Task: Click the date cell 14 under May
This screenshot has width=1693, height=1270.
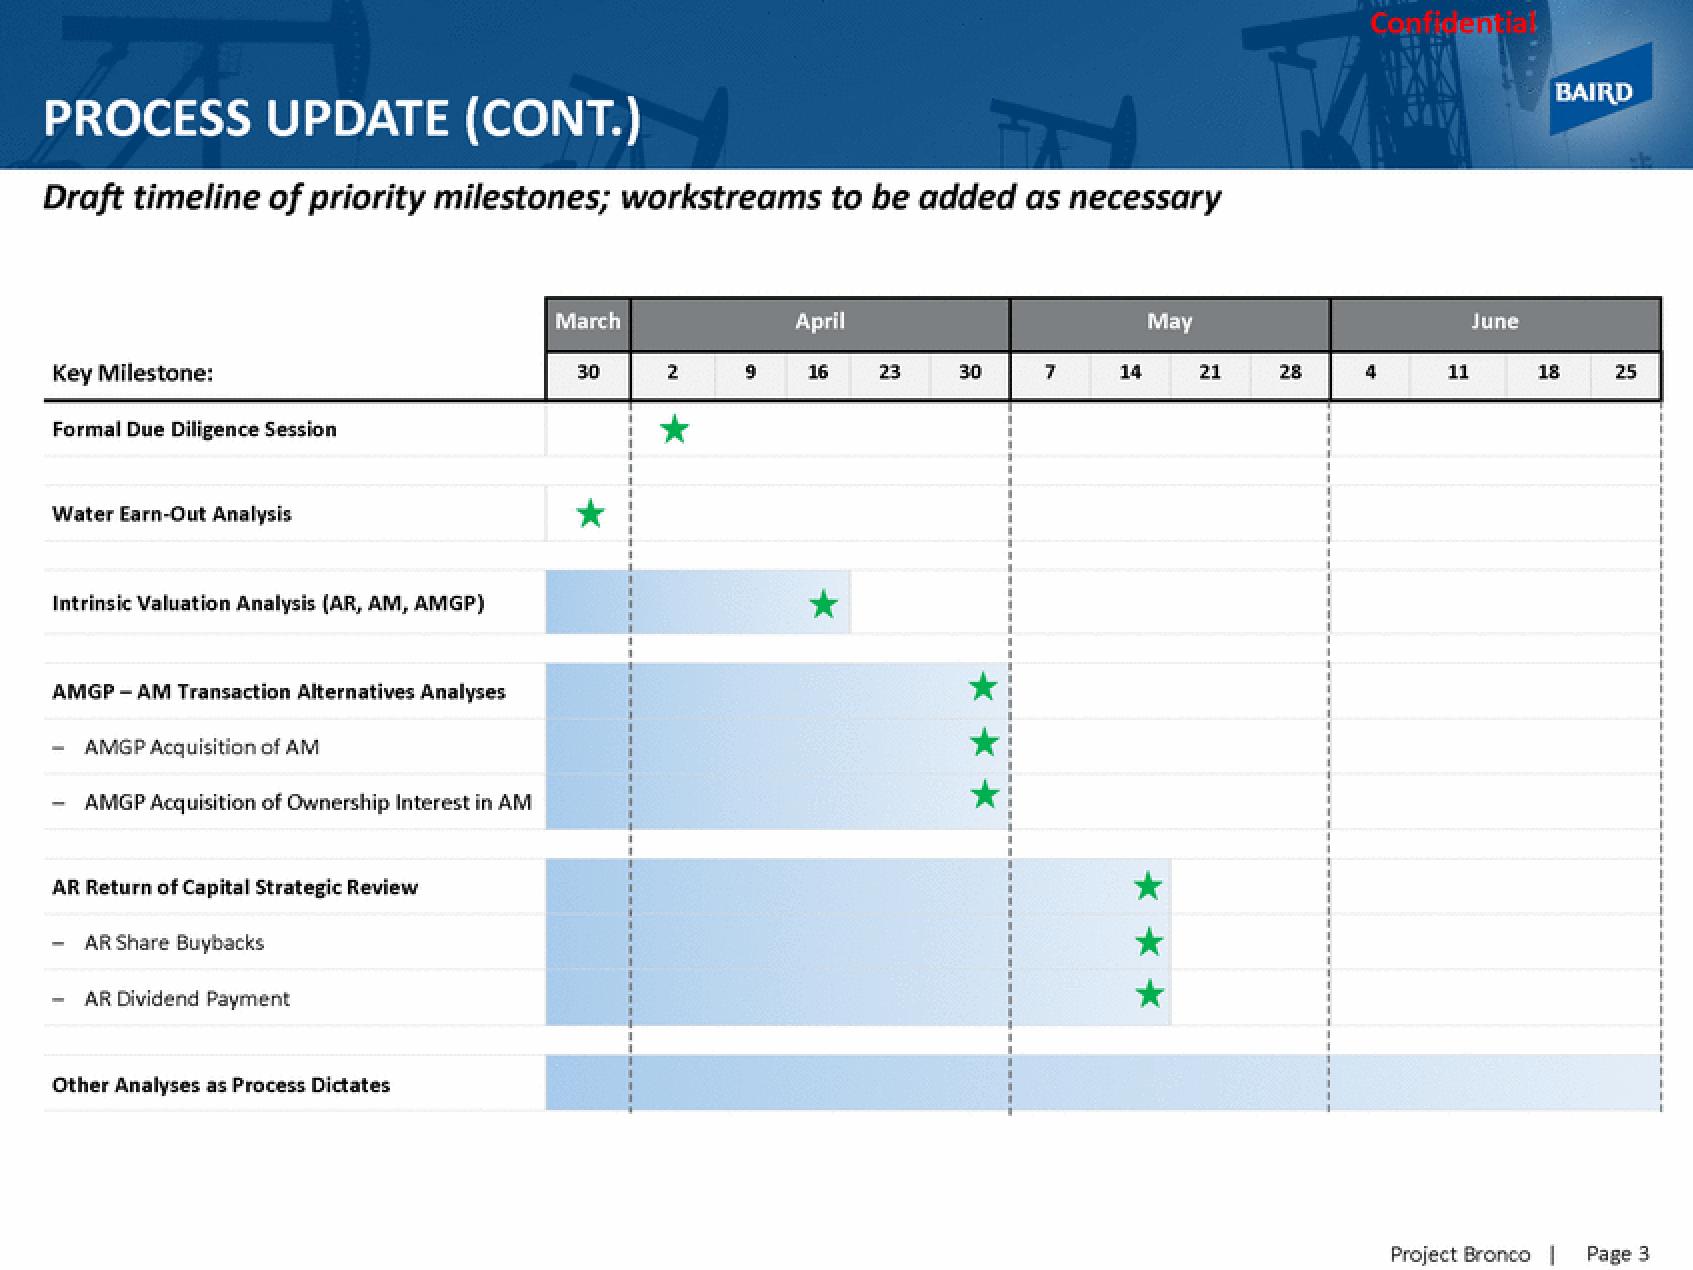Action: 1130,373
